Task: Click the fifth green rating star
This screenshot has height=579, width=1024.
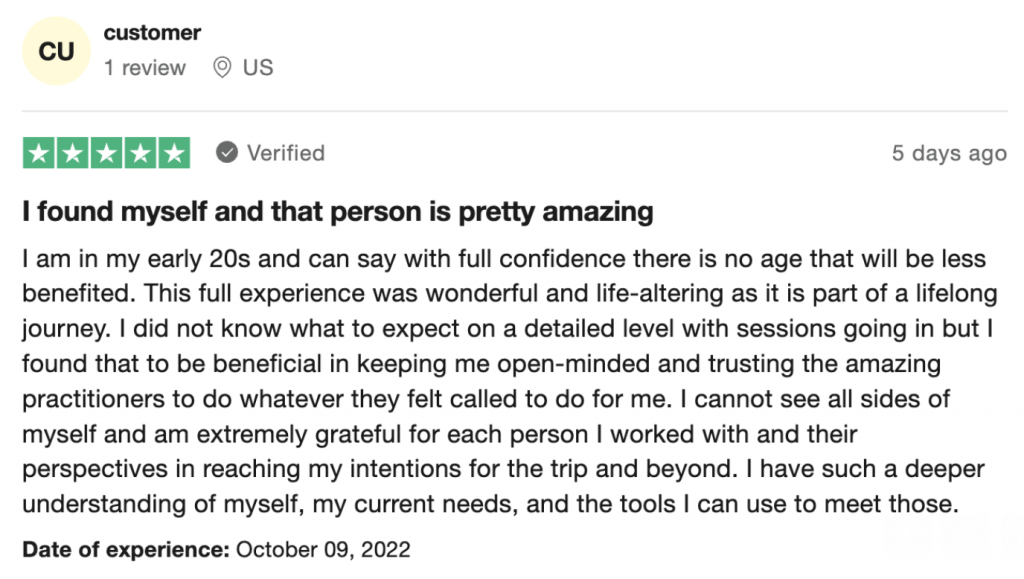Action: [174, 153]
